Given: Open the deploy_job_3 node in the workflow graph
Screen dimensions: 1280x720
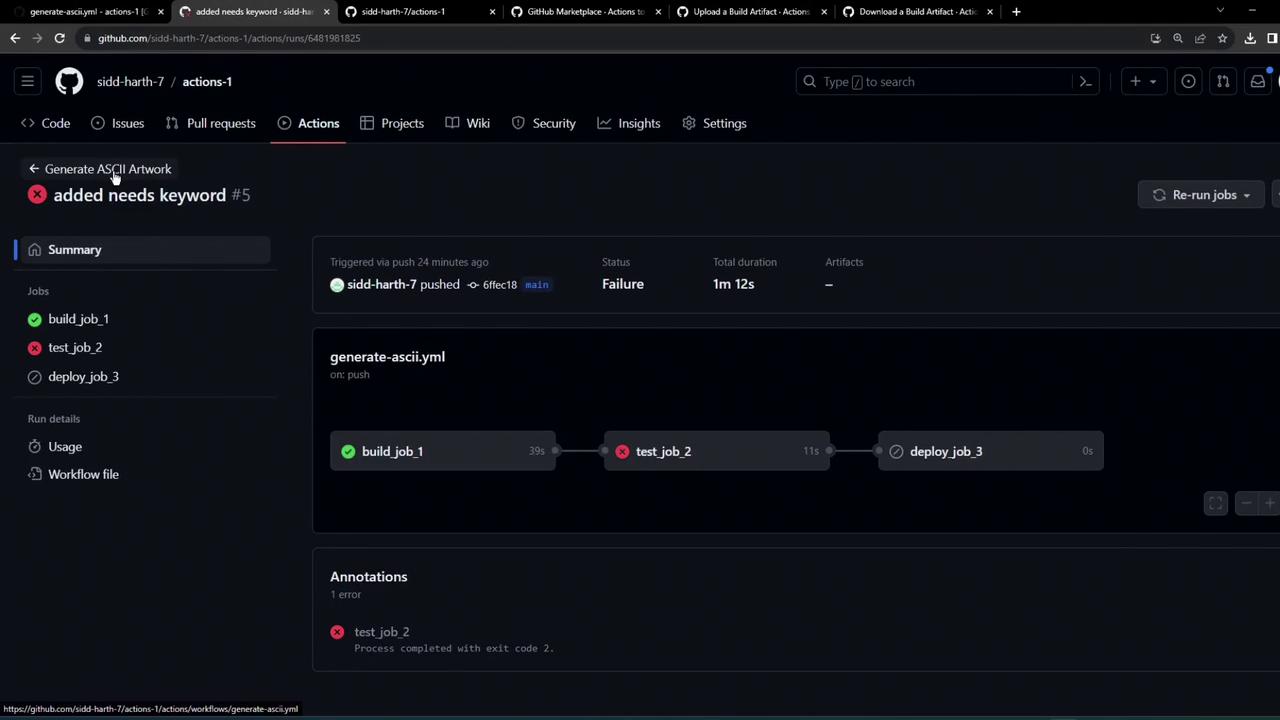Looking at the screenshot, I should (x=991, y=452).
